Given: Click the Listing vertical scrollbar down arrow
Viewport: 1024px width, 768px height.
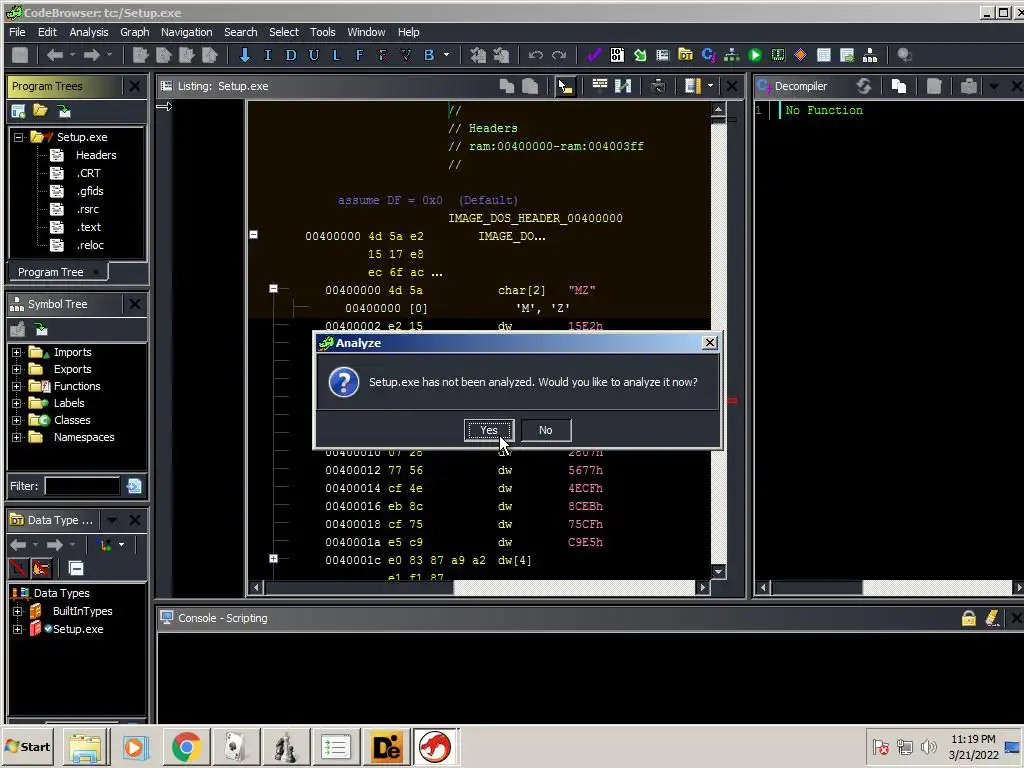Looking at the screenshot, I should coord(718,571).
